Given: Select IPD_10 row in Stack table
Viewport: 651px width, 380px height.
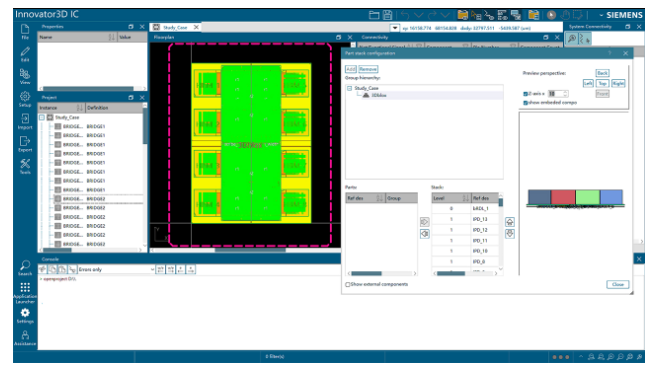Looking at the screenshot, I should [x=465, y=251].
